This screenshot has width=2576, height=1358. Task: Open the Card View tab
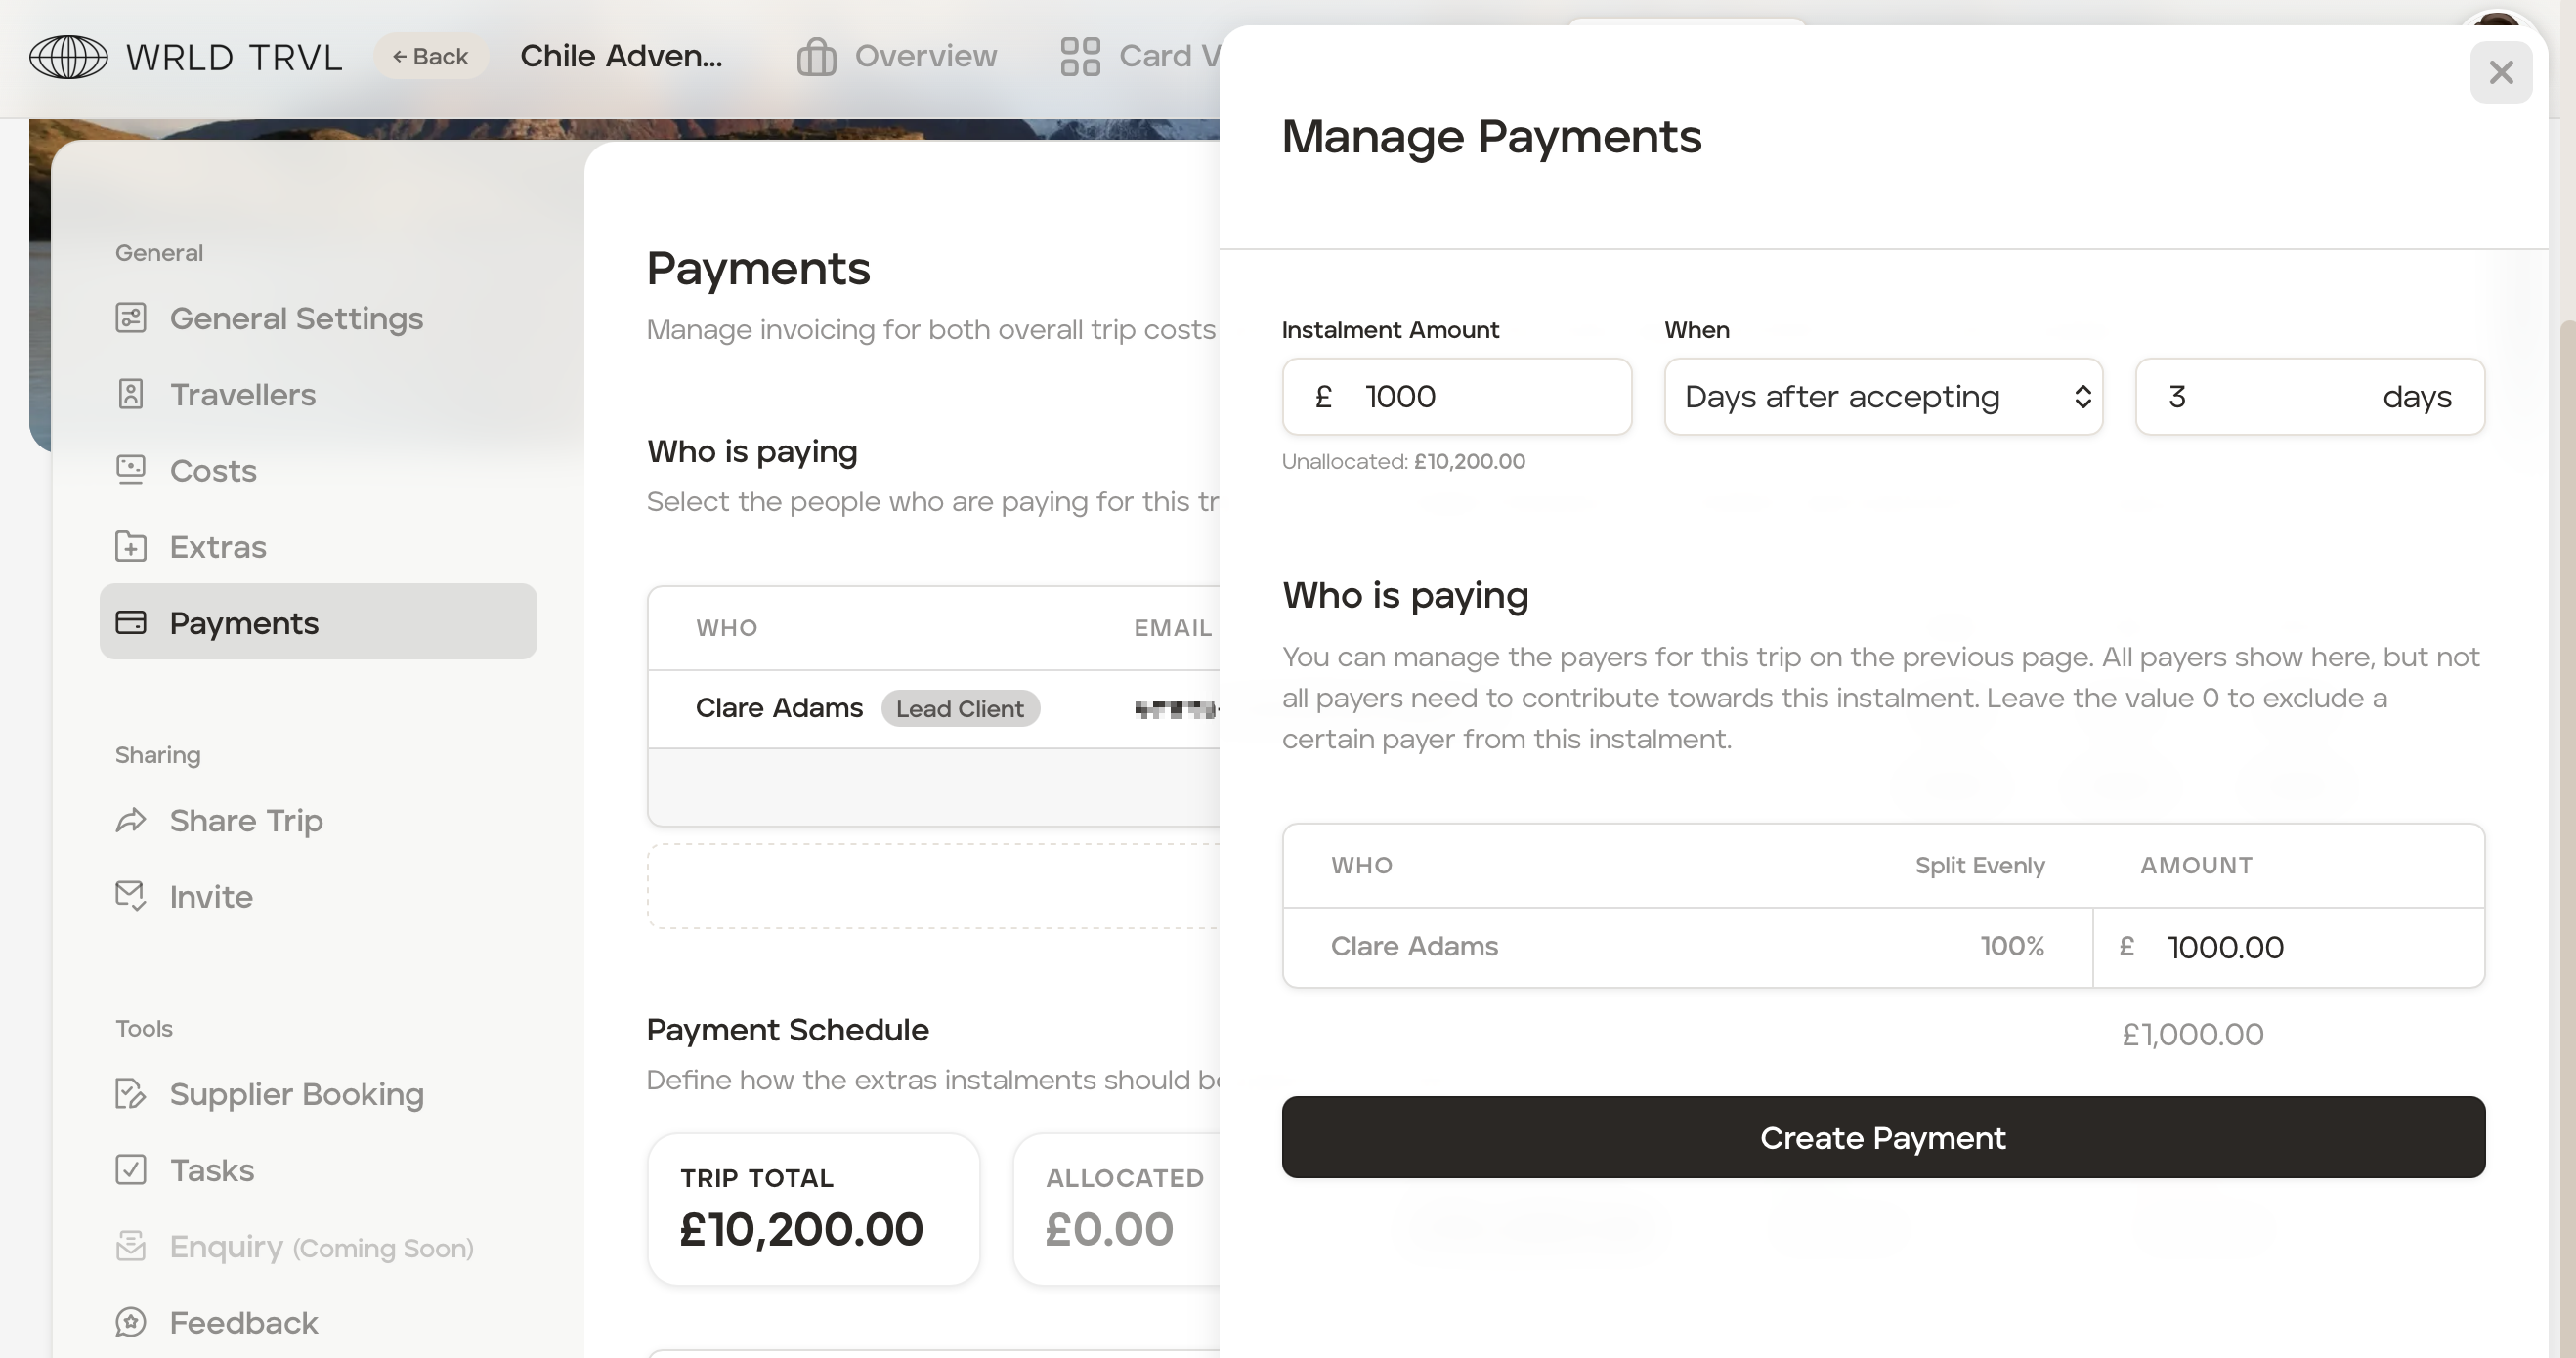pyautogui.click(x=1140, y=56)
